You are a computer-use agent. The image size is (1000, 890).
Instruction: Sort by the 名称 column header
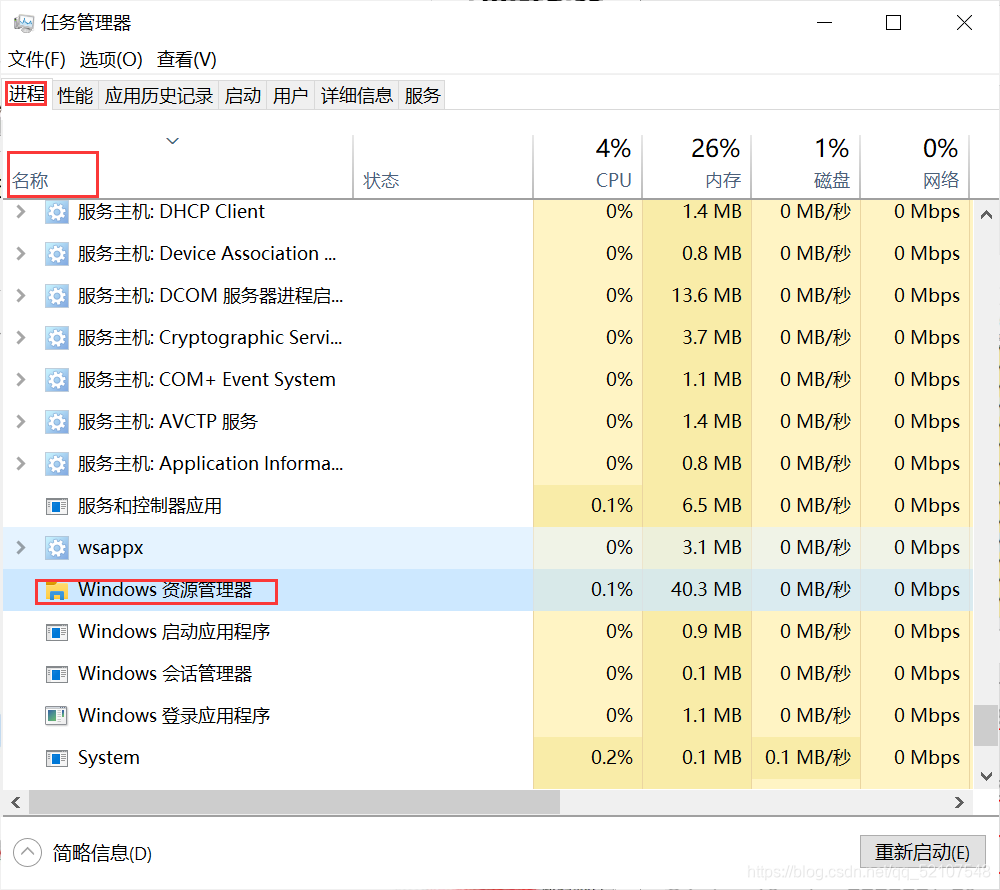point(179,167)
